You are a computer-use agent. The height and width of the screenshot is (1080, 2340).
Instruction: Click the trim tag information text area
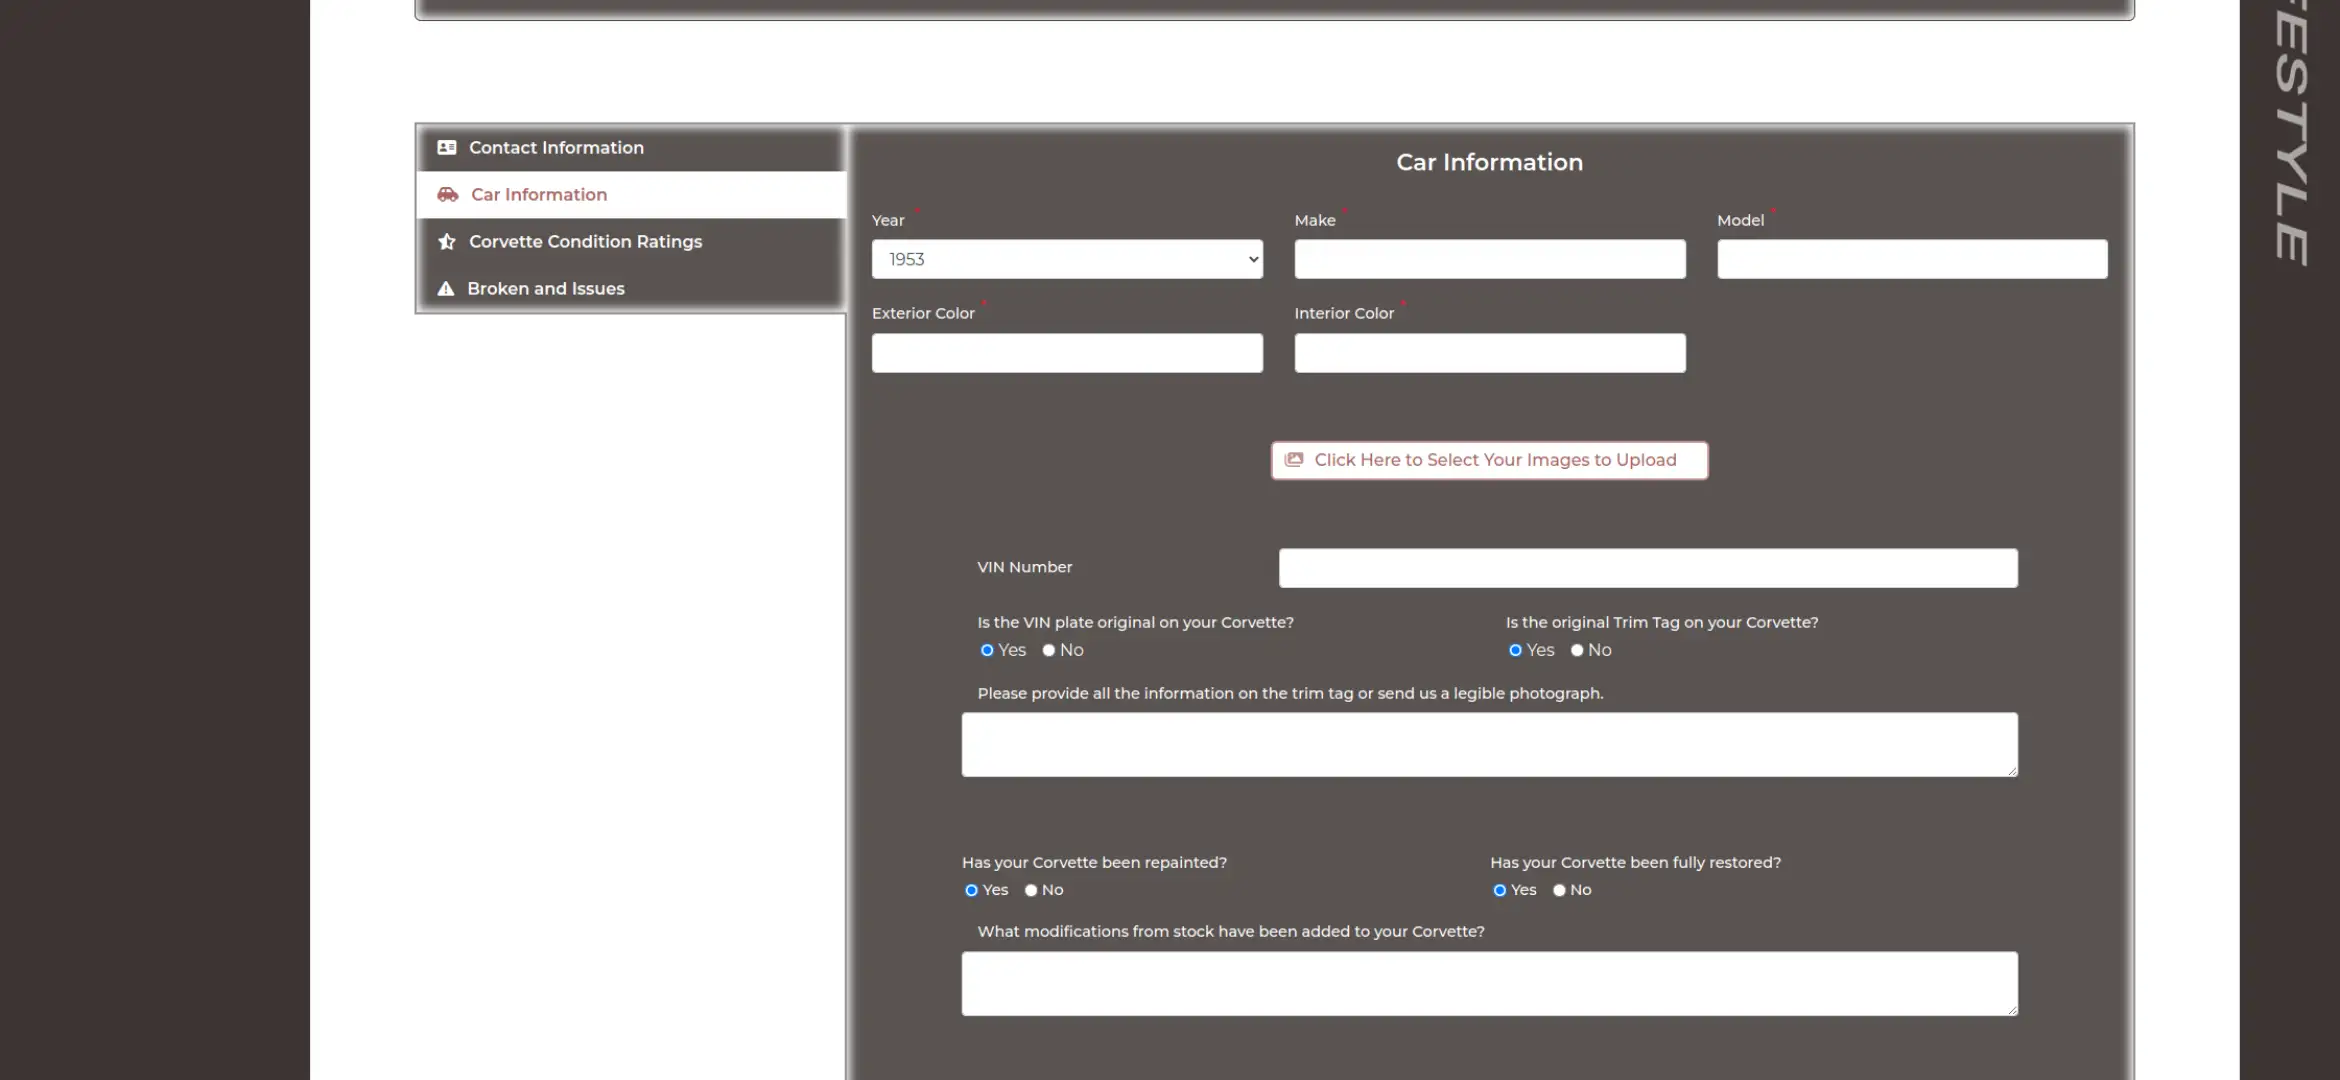click(1490, 745)
